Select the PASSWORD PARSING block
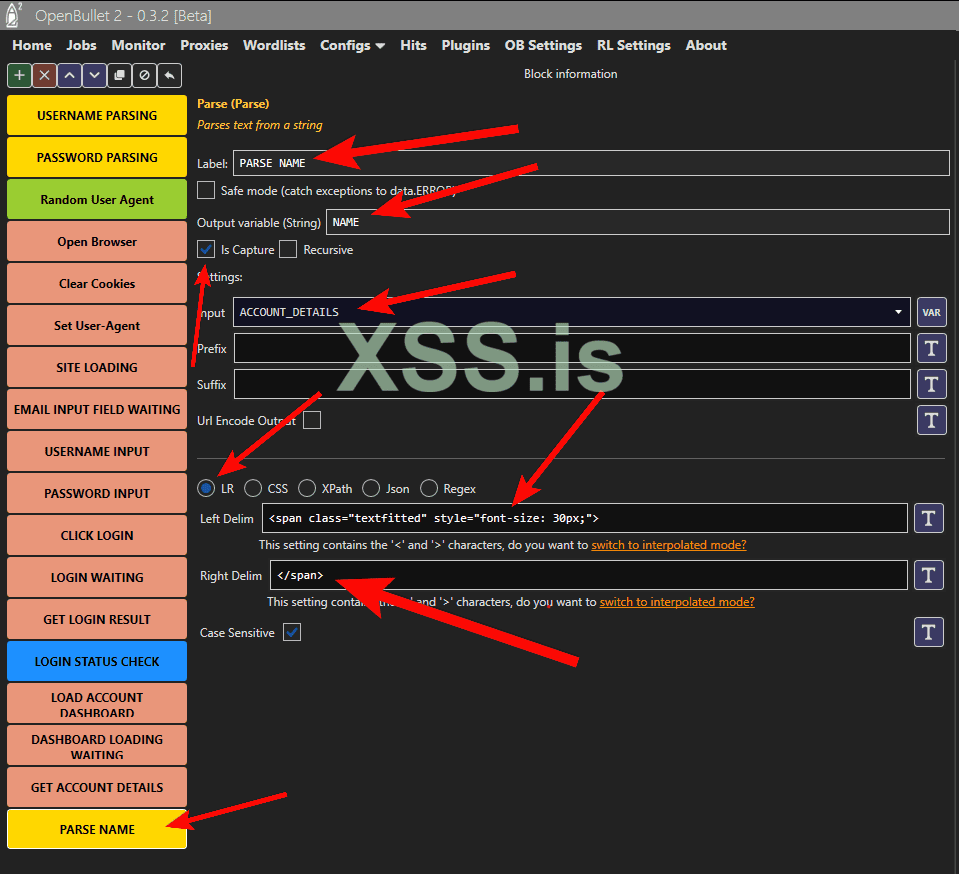The width and height of the screenshot is (959, 874). click(97, 157)
